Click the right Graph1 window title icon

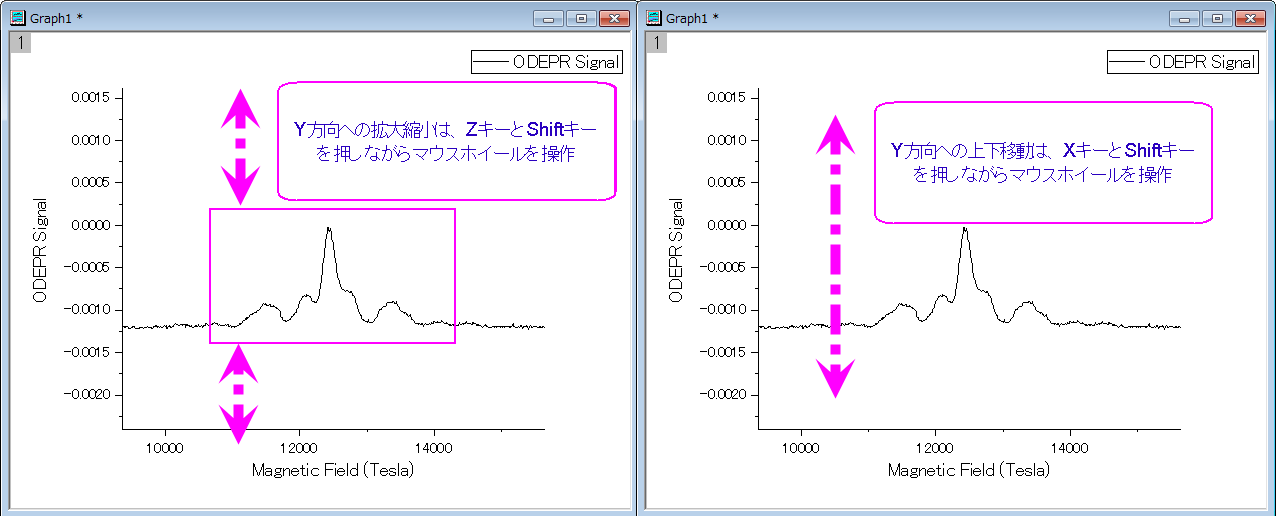653,18
